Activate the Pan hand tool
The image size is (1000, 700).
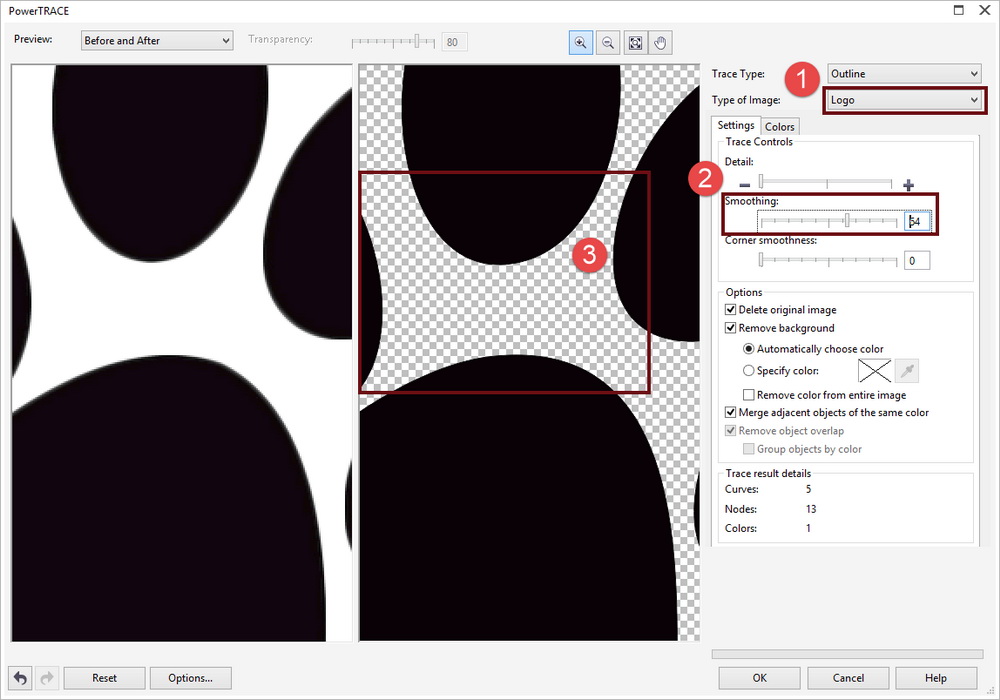pos(661,43)
